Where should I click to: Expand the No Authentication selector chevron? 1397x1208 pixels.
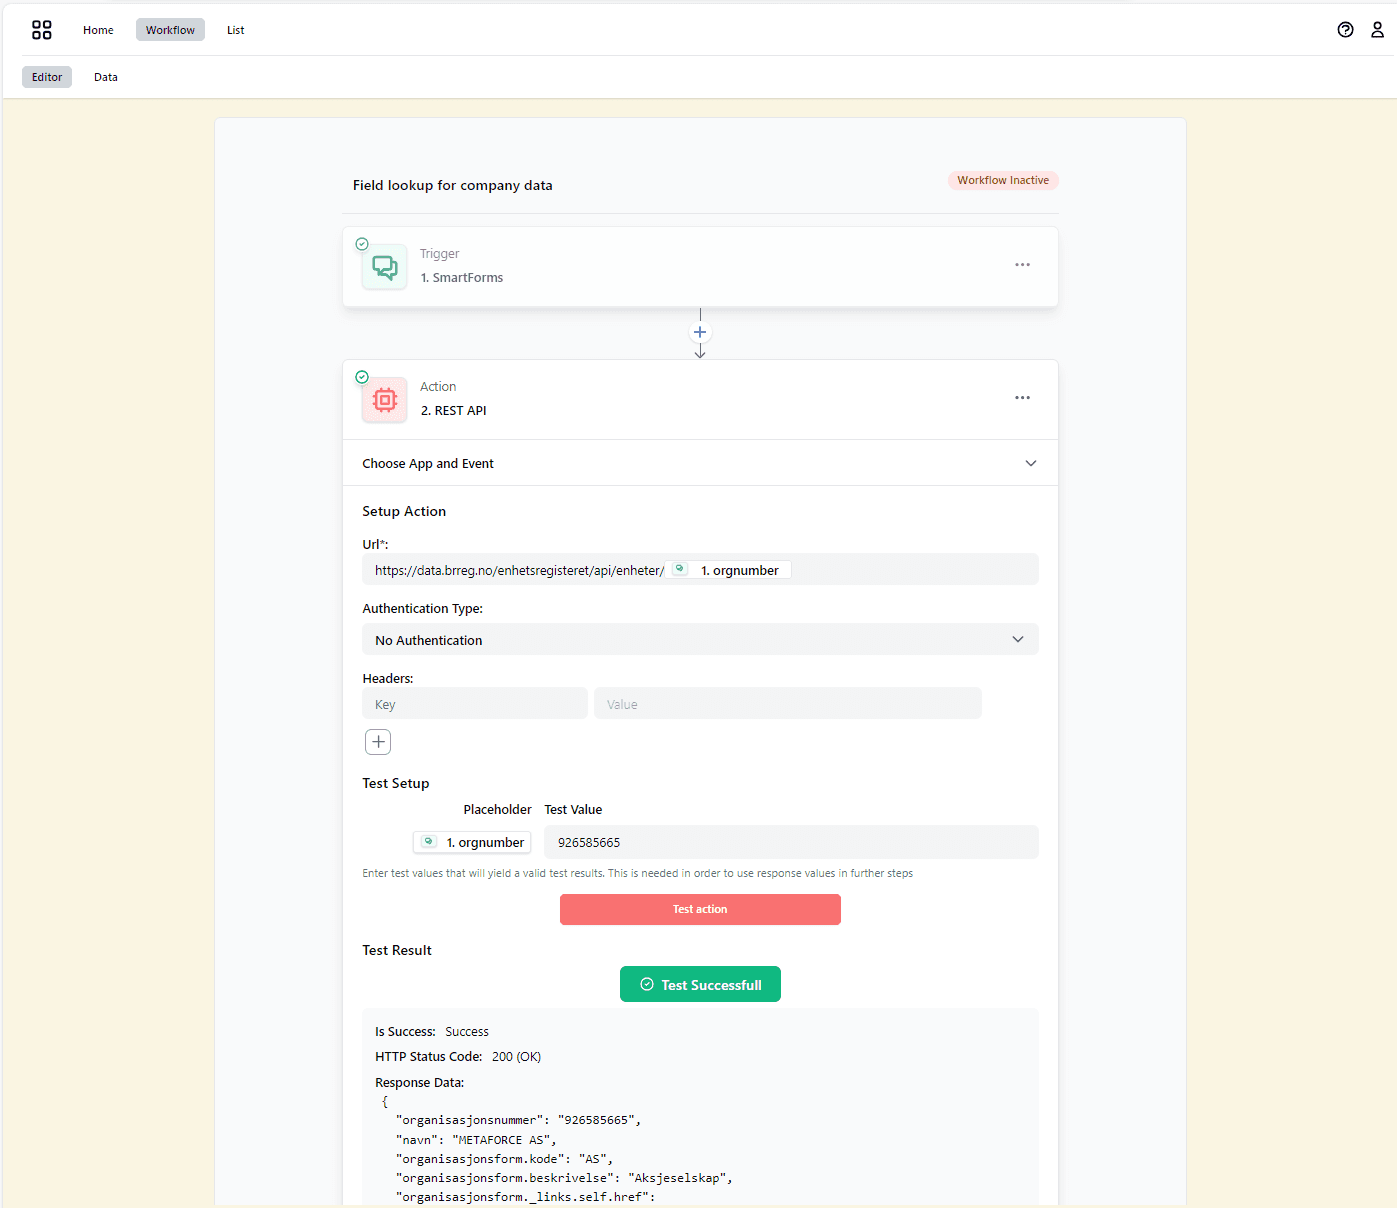pos(1018,639)
